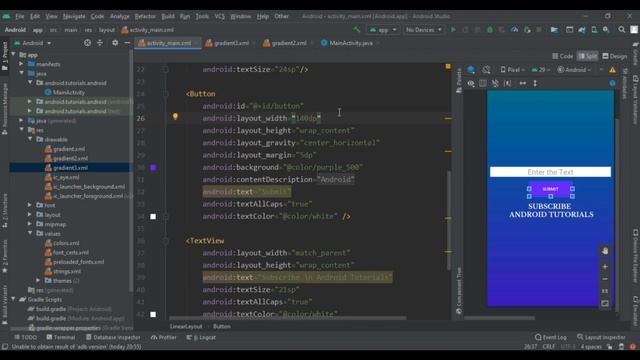The width and height of the screenshot is (640, 360).
Task: Click white color swatch in gutter line 42
Action: [x=153, y=314]
